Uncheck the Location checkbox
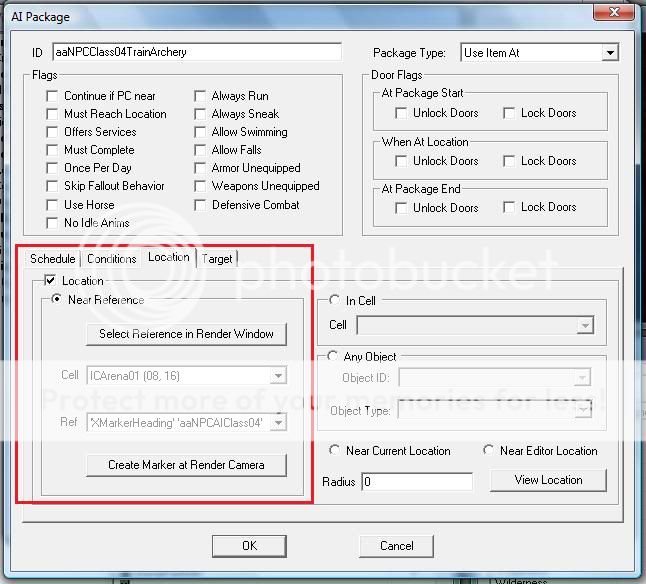The width and height of the screenshot is (646, 584). [51, 282]
